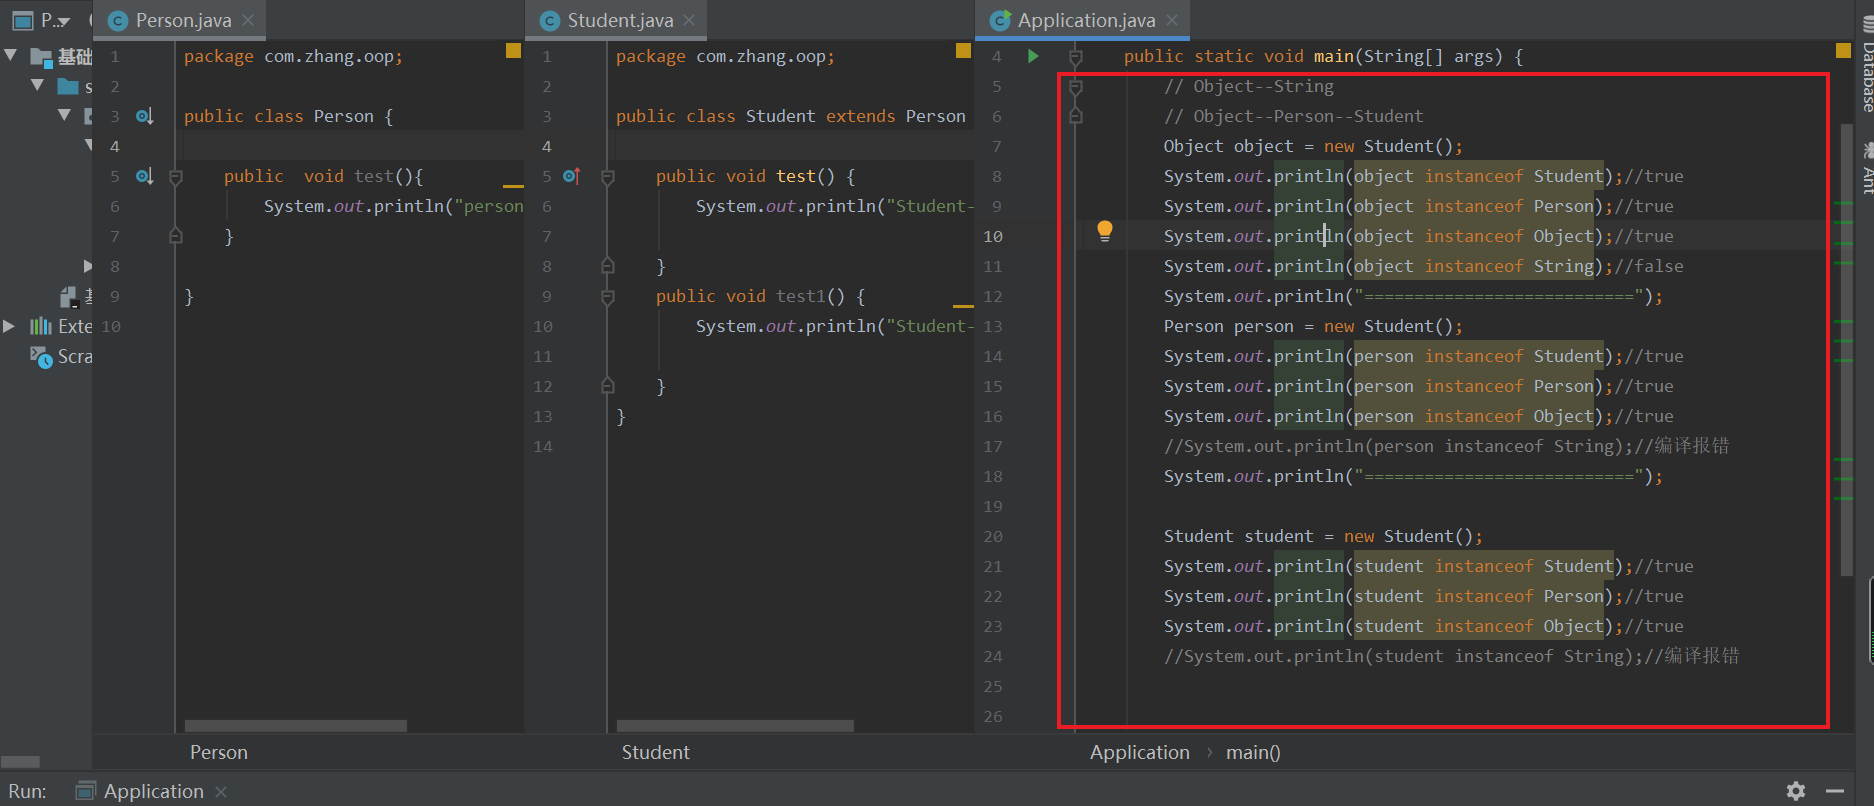Click the project panel horizontal scrollbar
Image resolution: width=1874 pixels, height=806 pixels.
pyautogui.click(x=20, y=761)
